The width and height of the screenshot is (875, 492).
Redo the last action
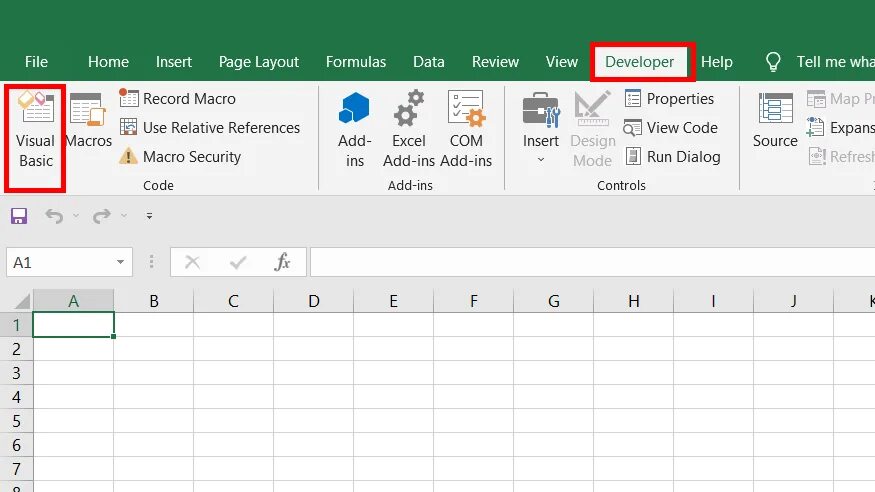click(x=102, y=216)
